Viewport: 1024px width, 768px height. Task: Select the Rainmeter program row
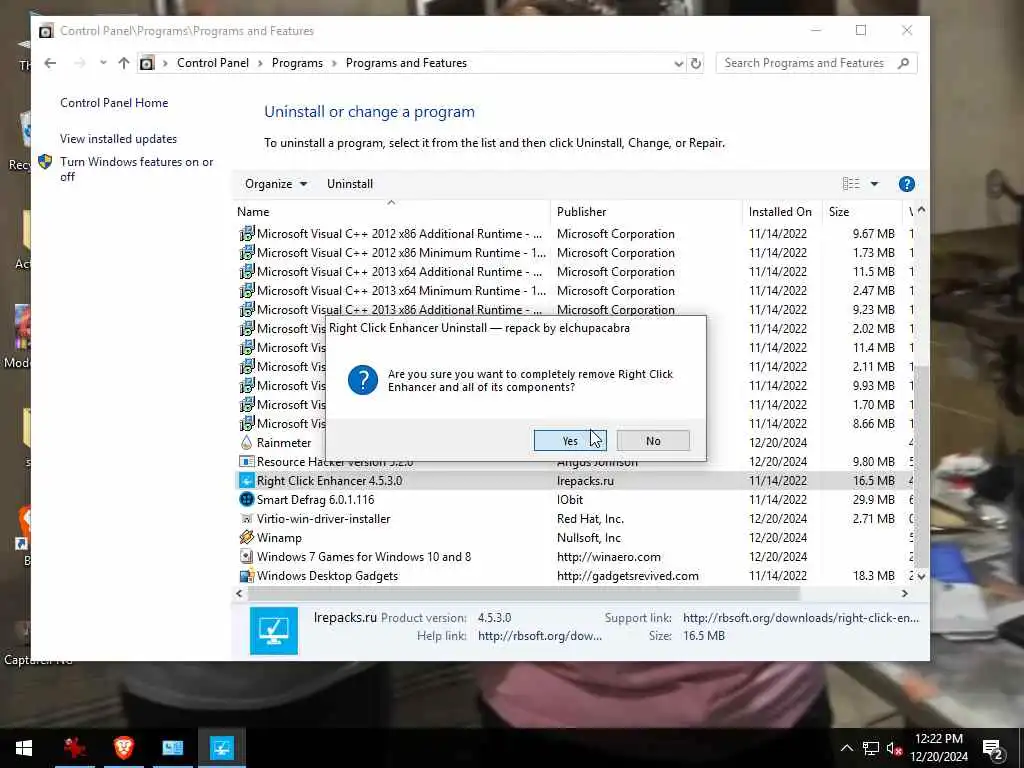tap(575, 443)
